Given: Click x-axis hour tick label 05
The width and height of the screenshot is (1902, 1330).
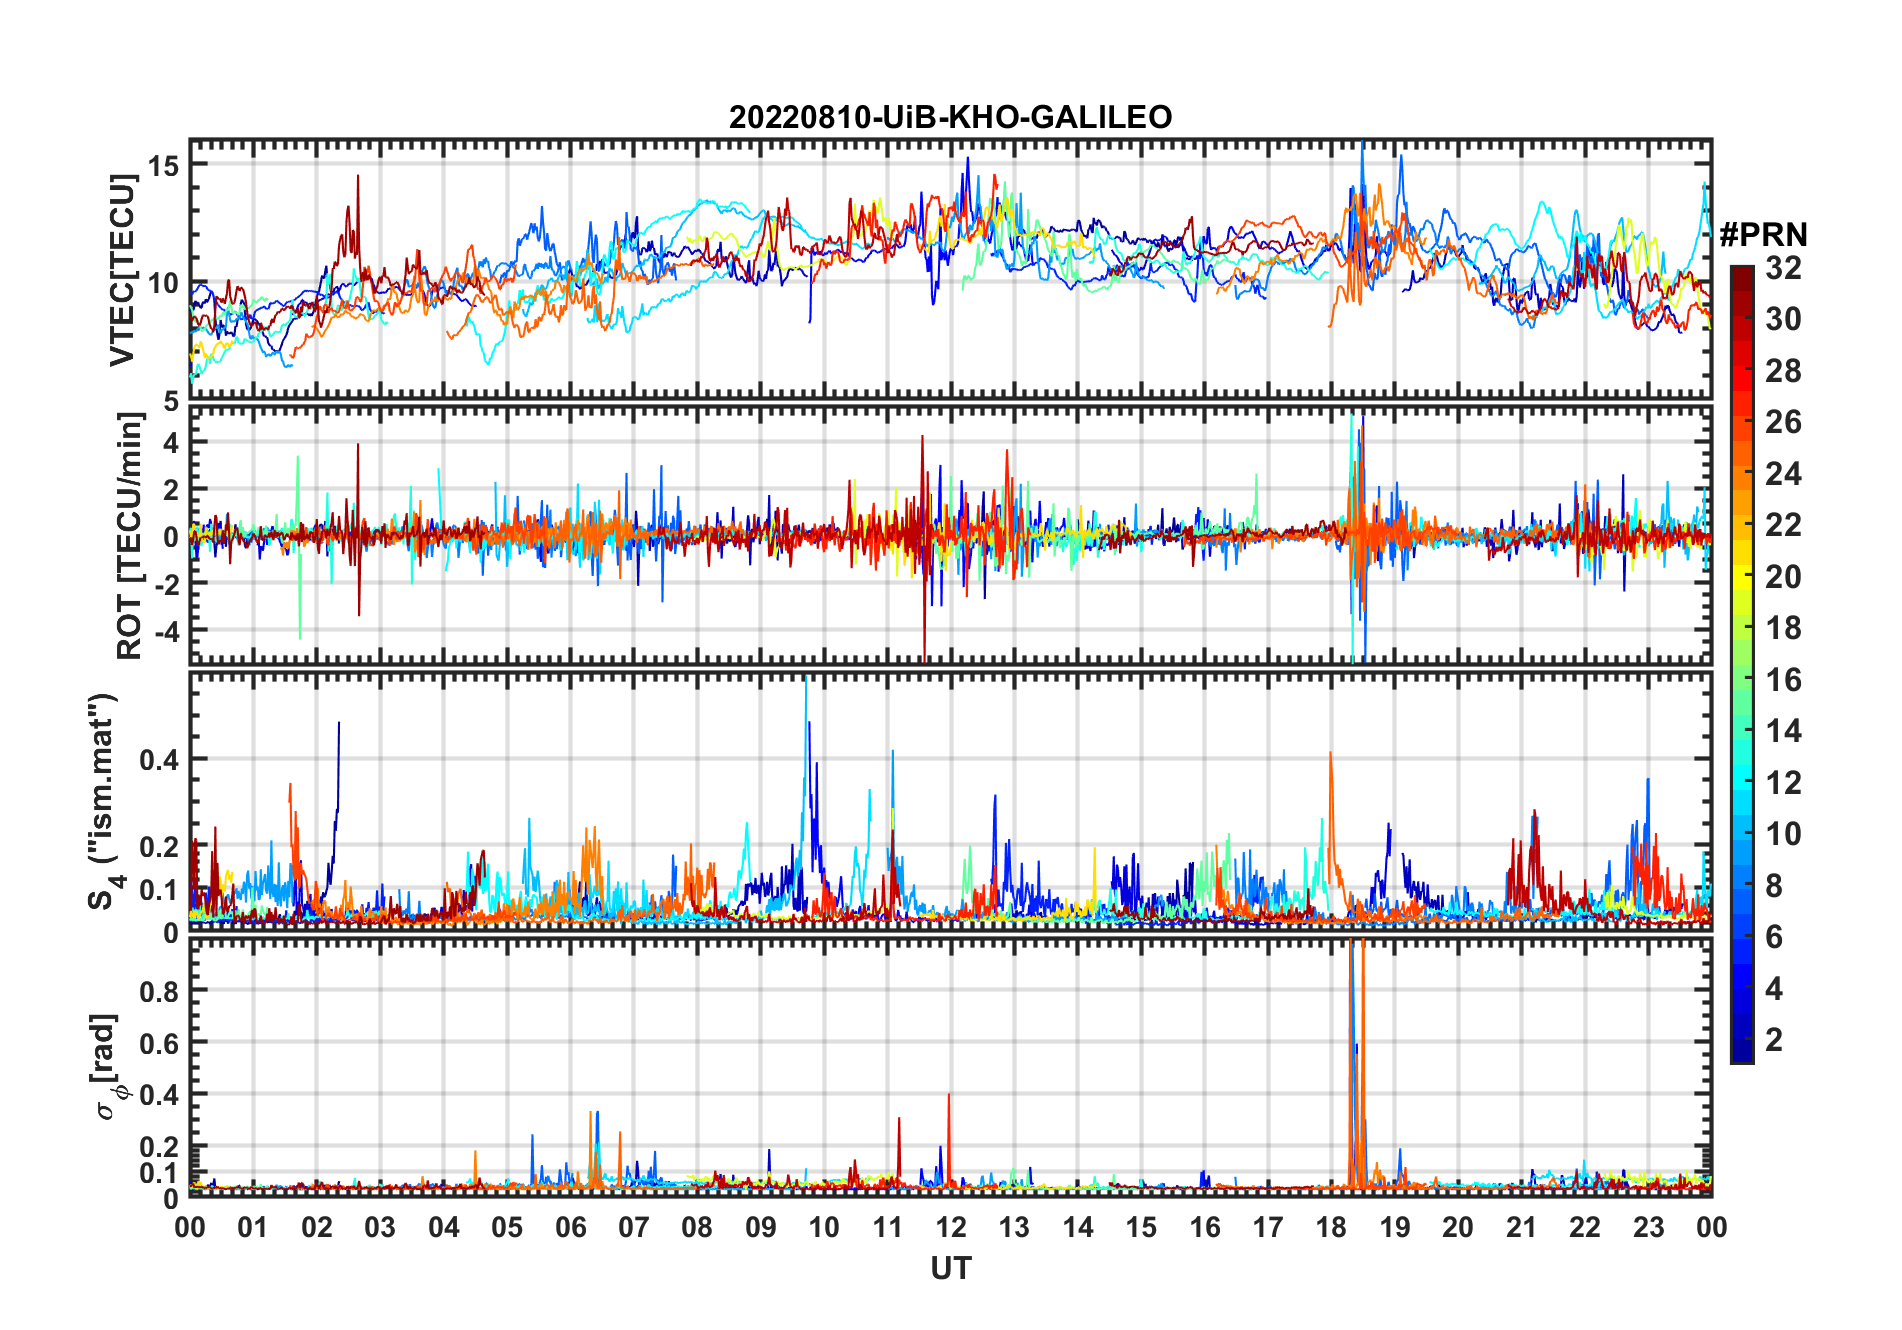Looking at the screenshot, I should (507, 1228).
